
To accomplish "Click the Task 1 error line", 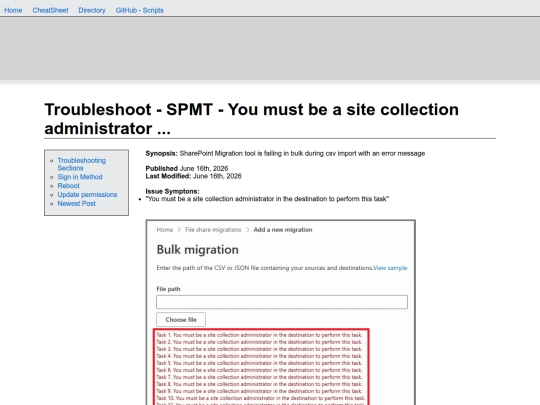I will [259, 335].
